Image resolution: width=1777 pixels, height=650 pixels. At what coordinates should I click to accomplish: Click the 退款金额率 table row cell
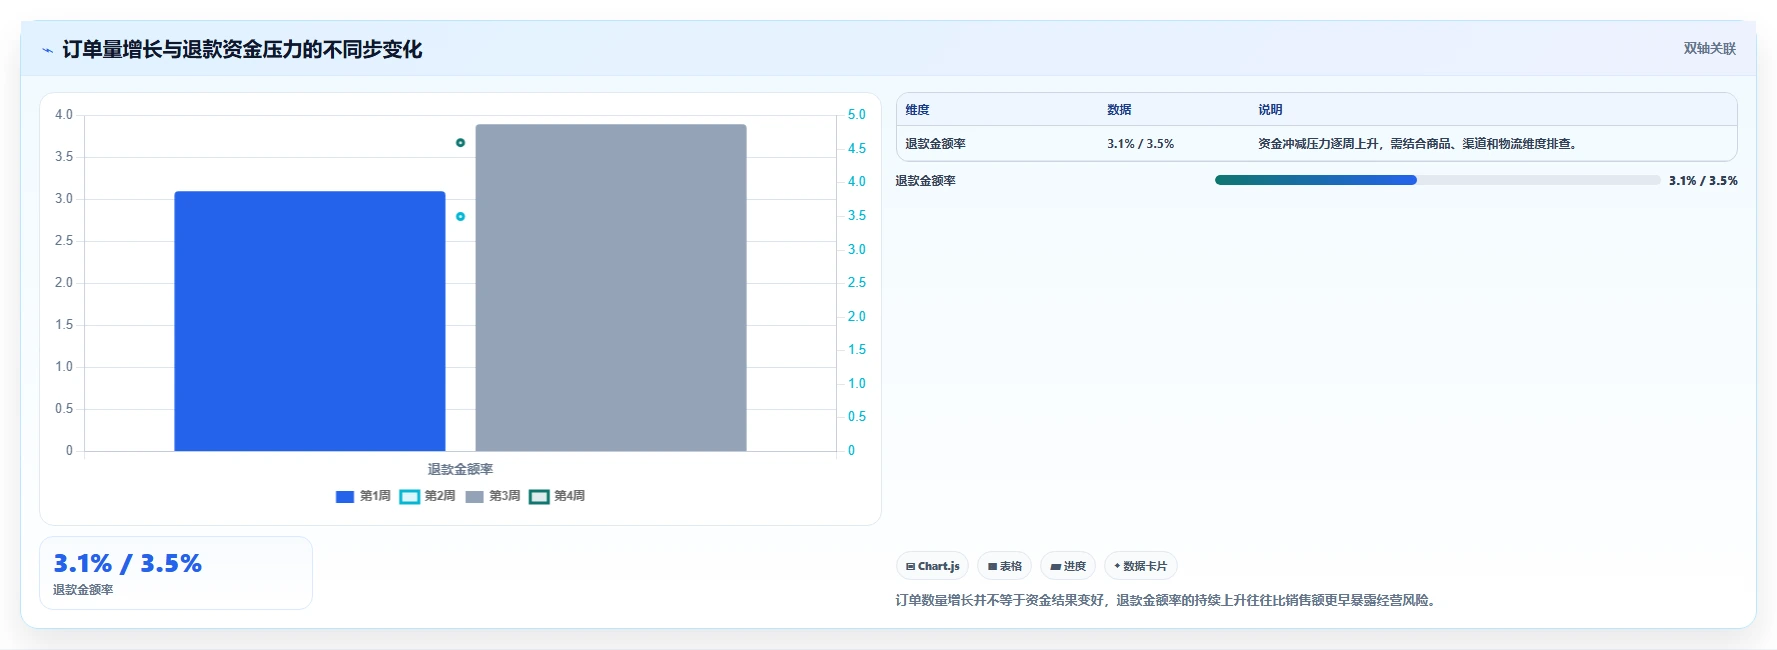tap(935, 144)
